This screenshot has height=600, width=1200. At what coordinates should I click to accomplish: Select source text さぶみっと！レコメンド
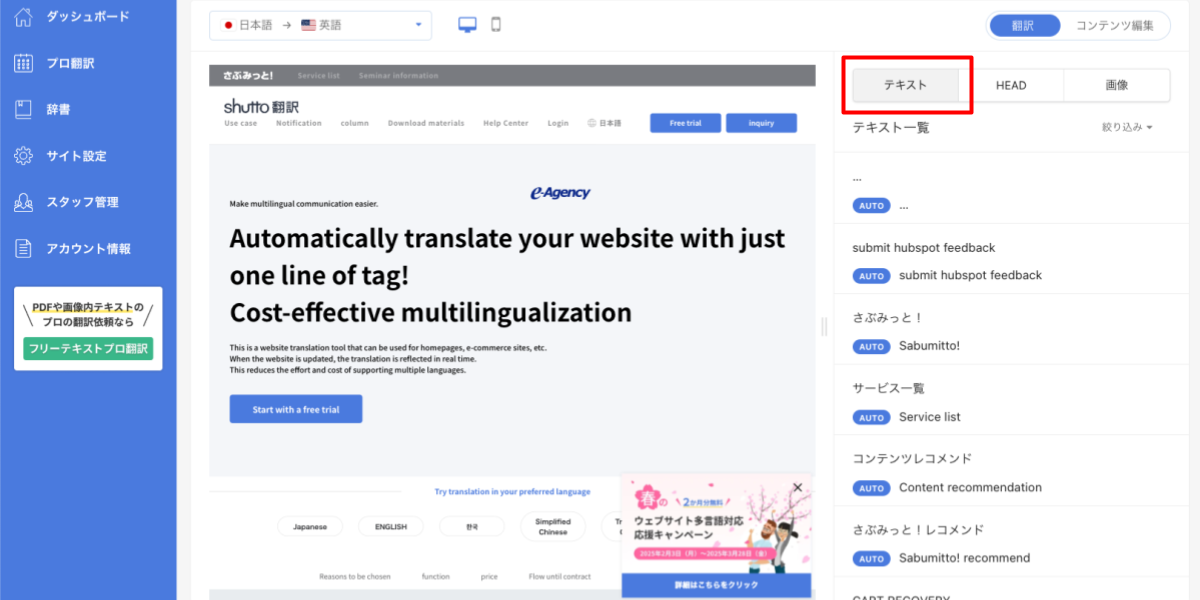[918, 530]
